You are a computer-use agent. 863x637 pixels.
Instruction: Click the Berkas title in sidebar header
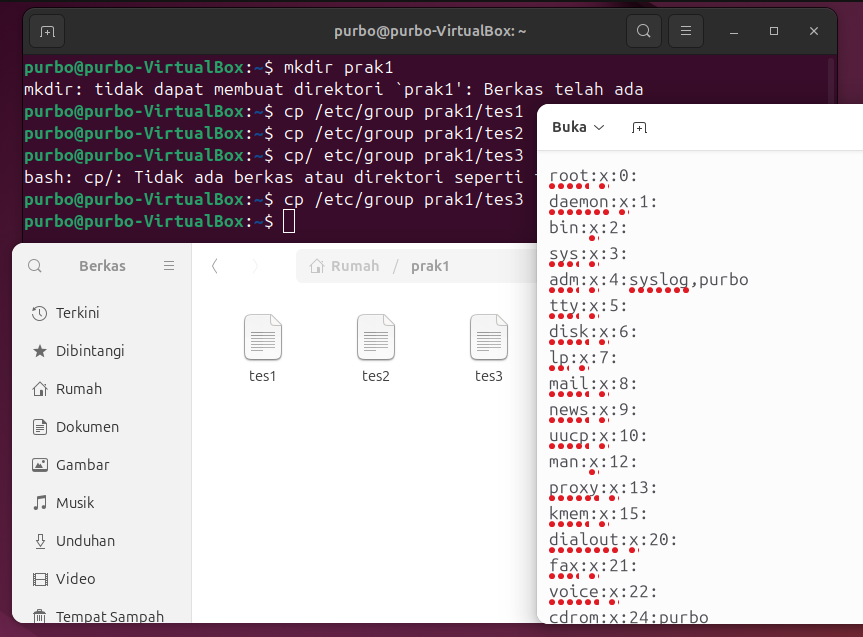(x=102, y=266)
